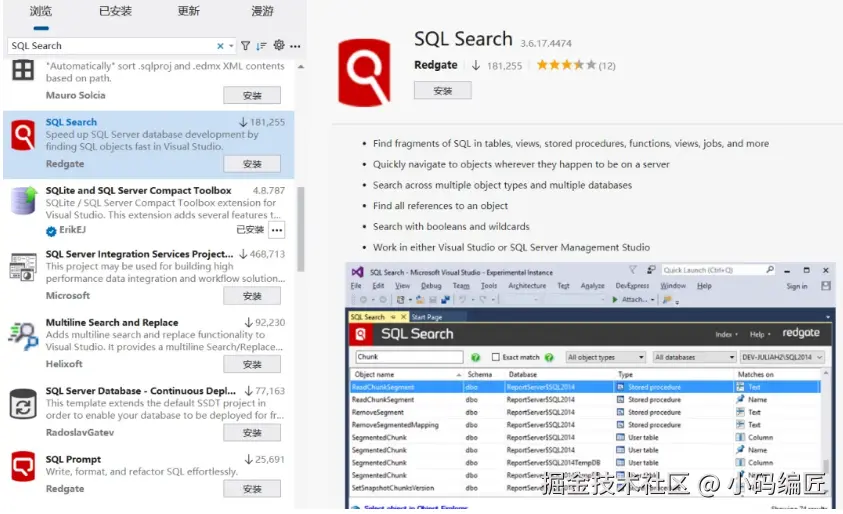
Task: Click the SQL Server Integration Services icon
Action: click(23, 267)
